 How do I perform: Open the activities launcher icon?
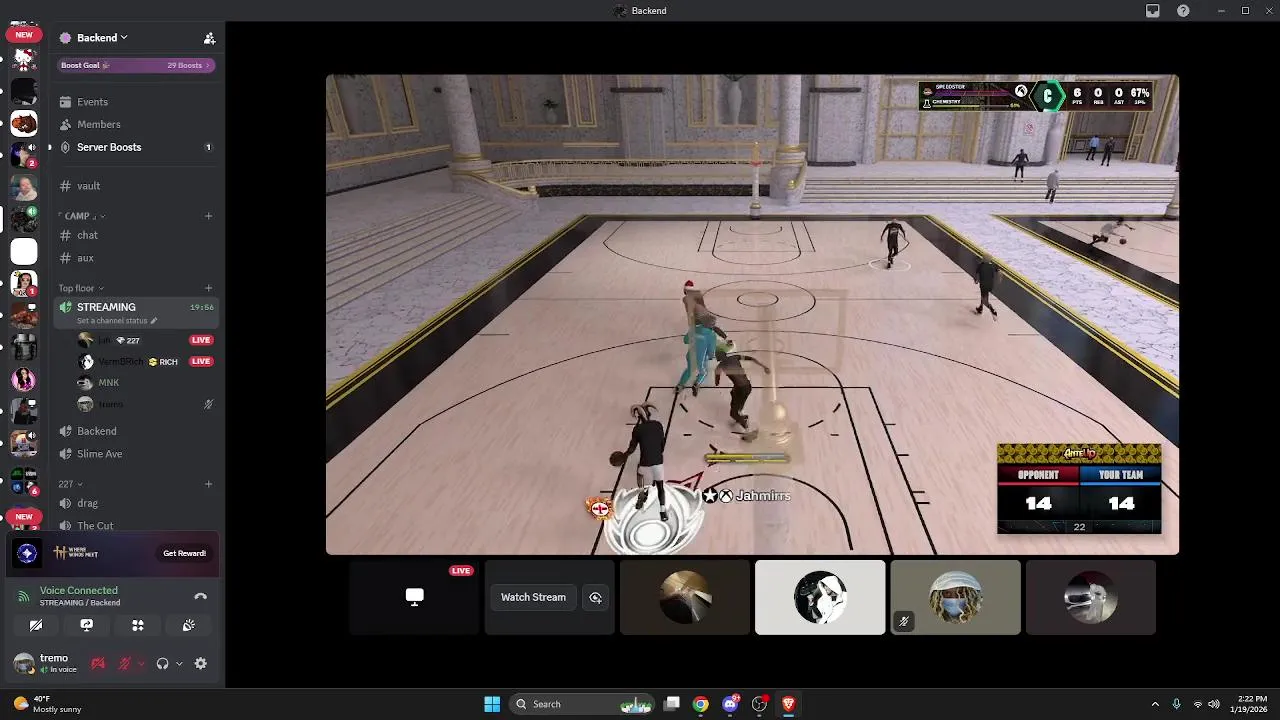(138, 625)
